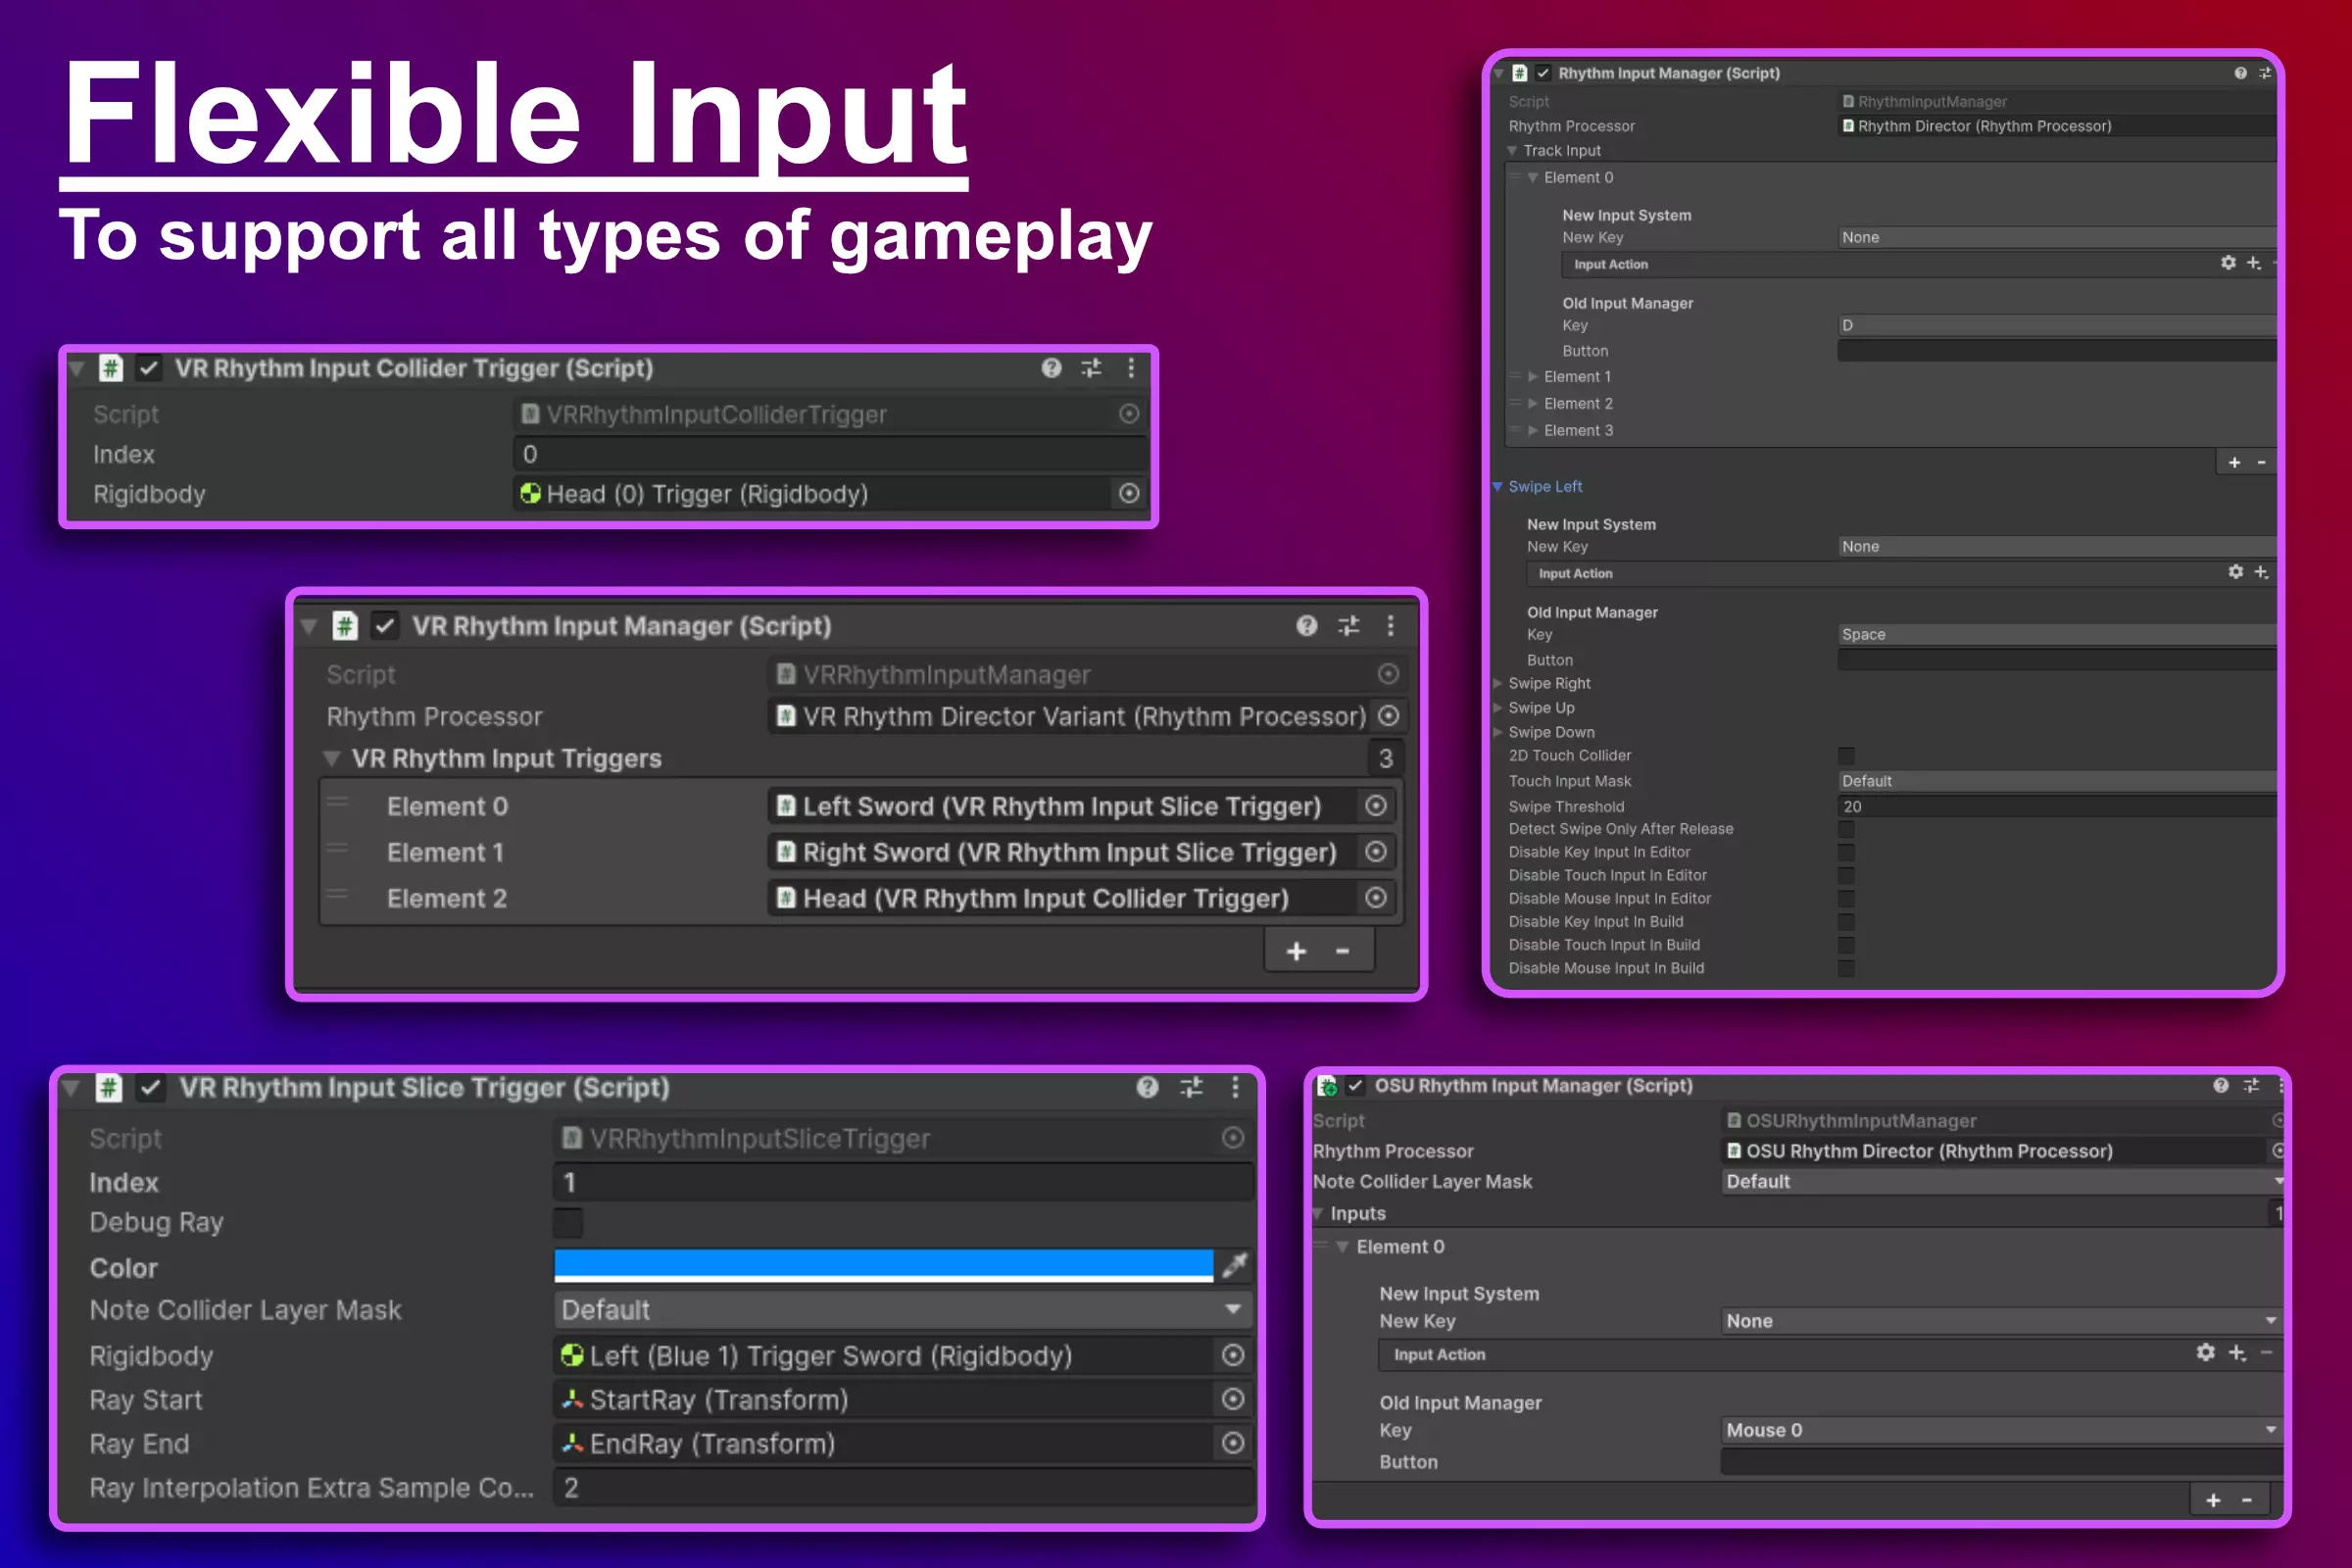Remove element from OSU Inputs list
2352x1568 pixels.
point(2247,1500)
